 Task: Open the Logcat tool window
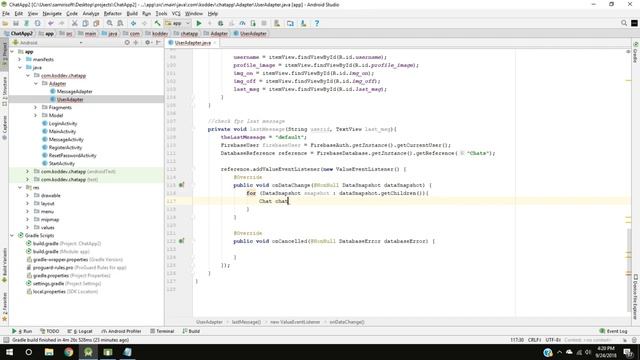click(80, 331)
